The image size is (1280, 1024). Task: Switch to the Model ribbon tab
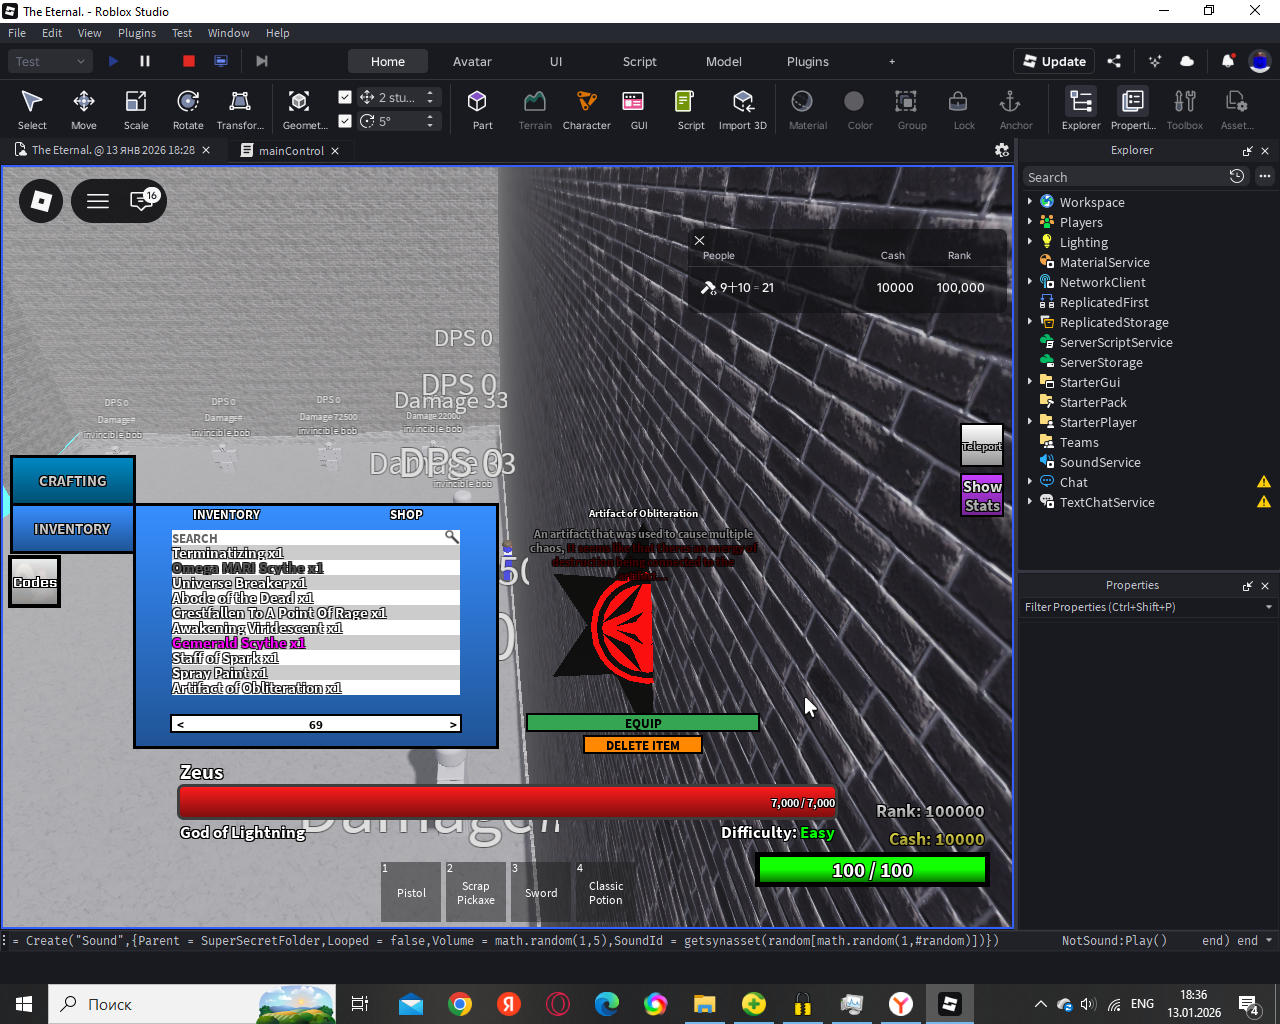(x=724, y=61)
